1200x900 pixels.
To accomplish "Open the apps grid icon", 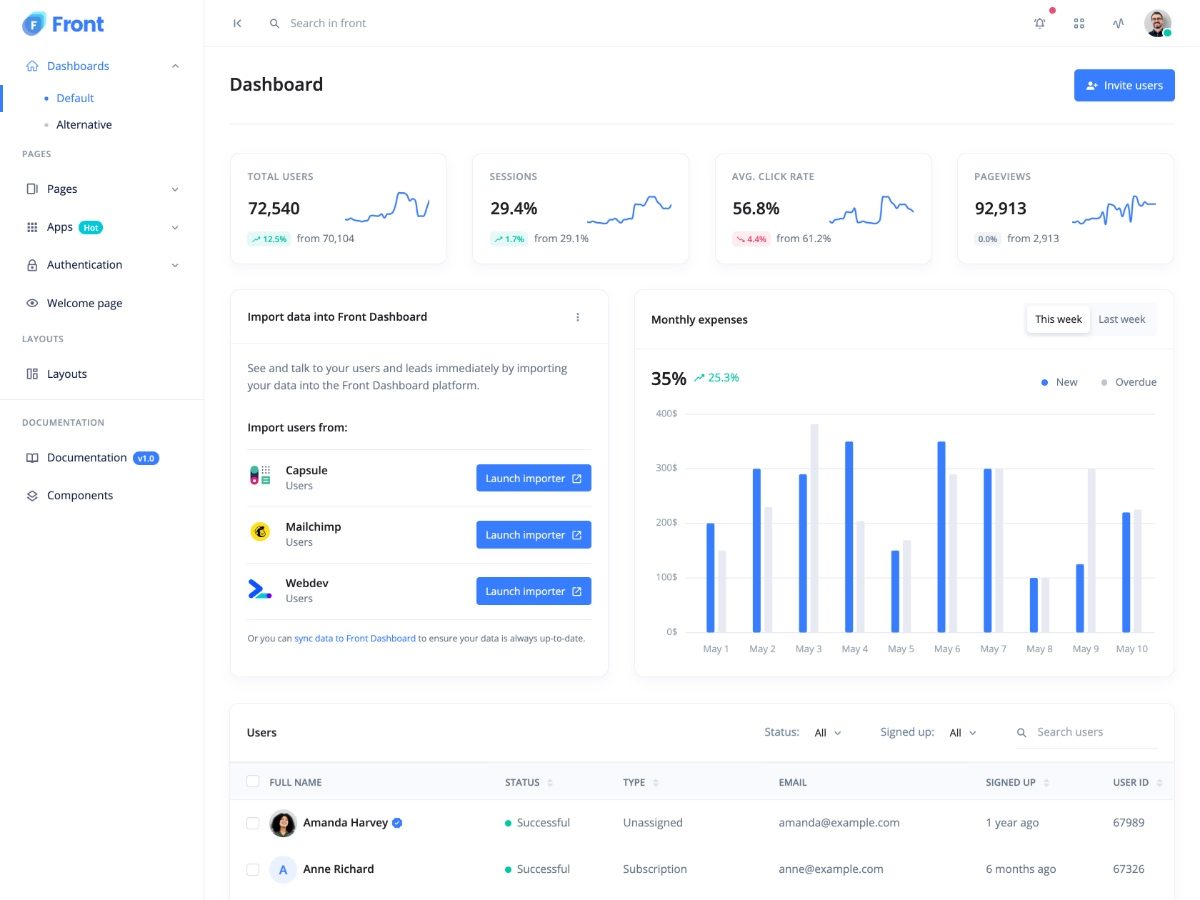I will (x=1079, y=23).
